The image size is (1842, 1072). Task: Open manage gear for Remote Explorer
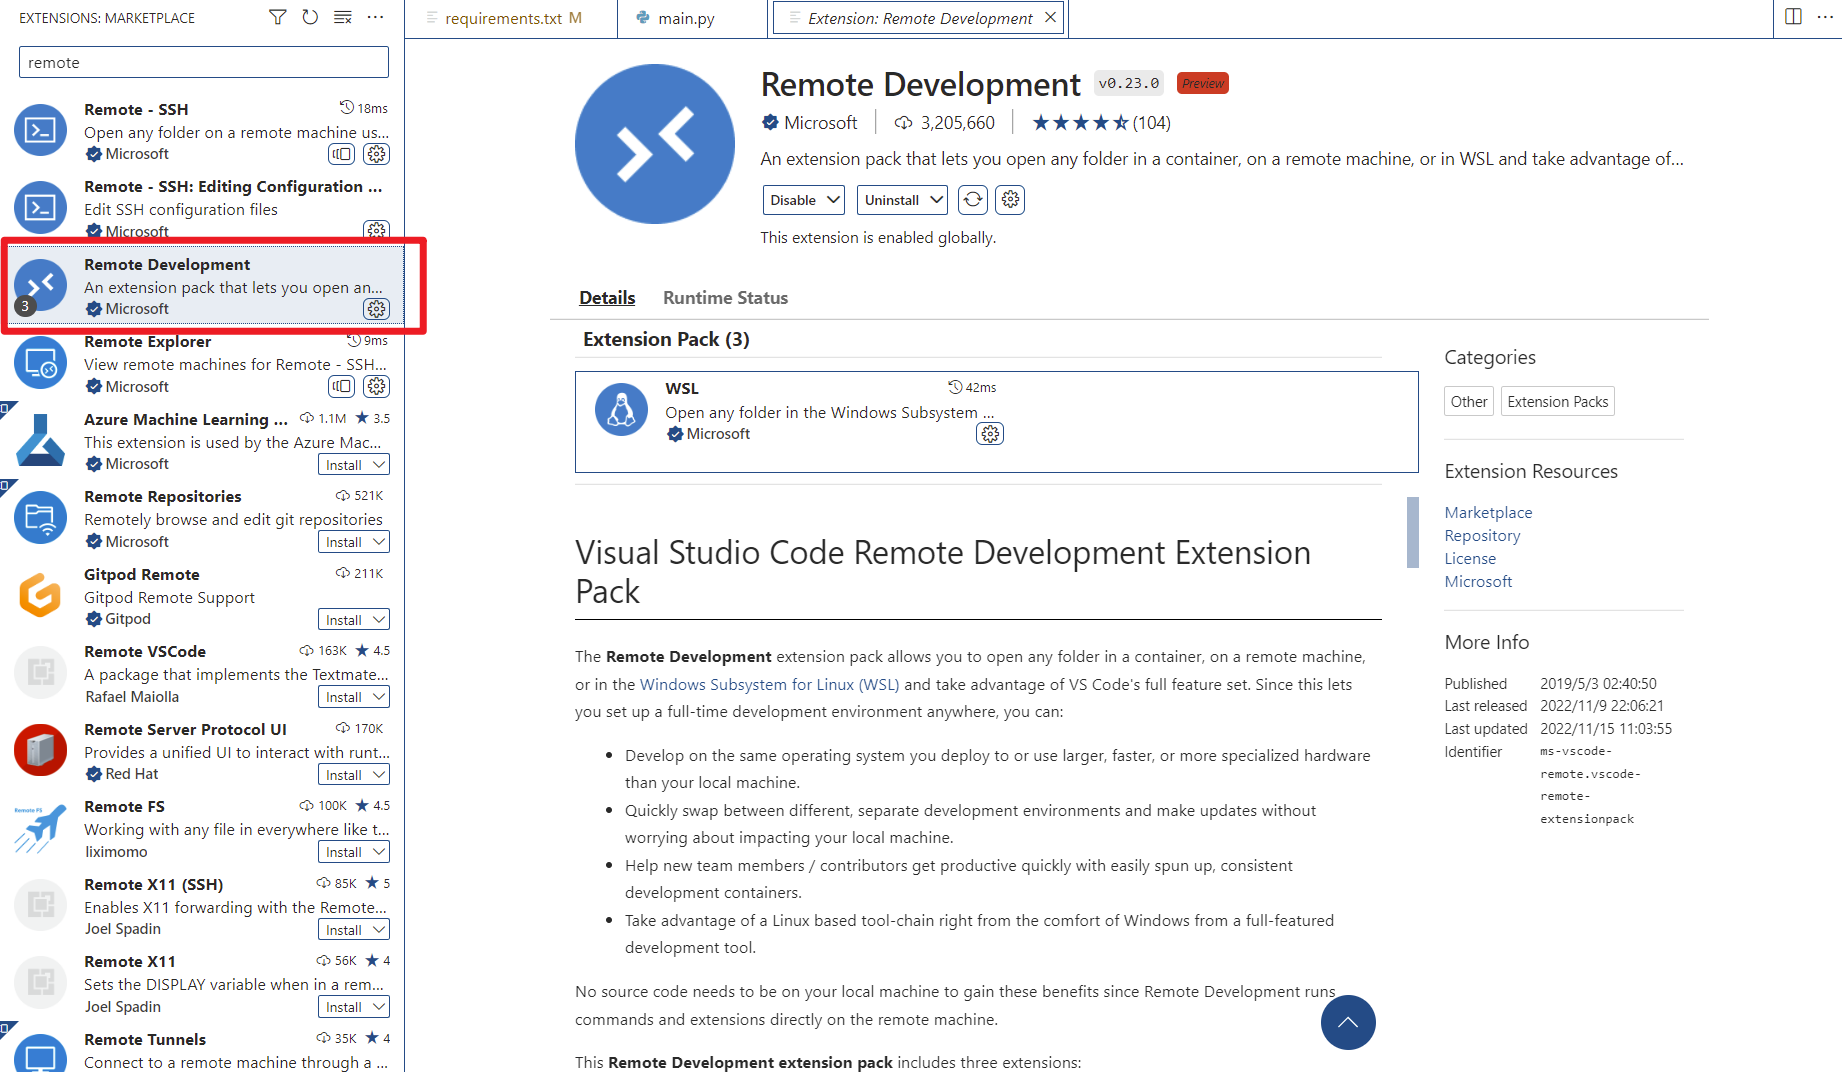(x=376, y=387)
